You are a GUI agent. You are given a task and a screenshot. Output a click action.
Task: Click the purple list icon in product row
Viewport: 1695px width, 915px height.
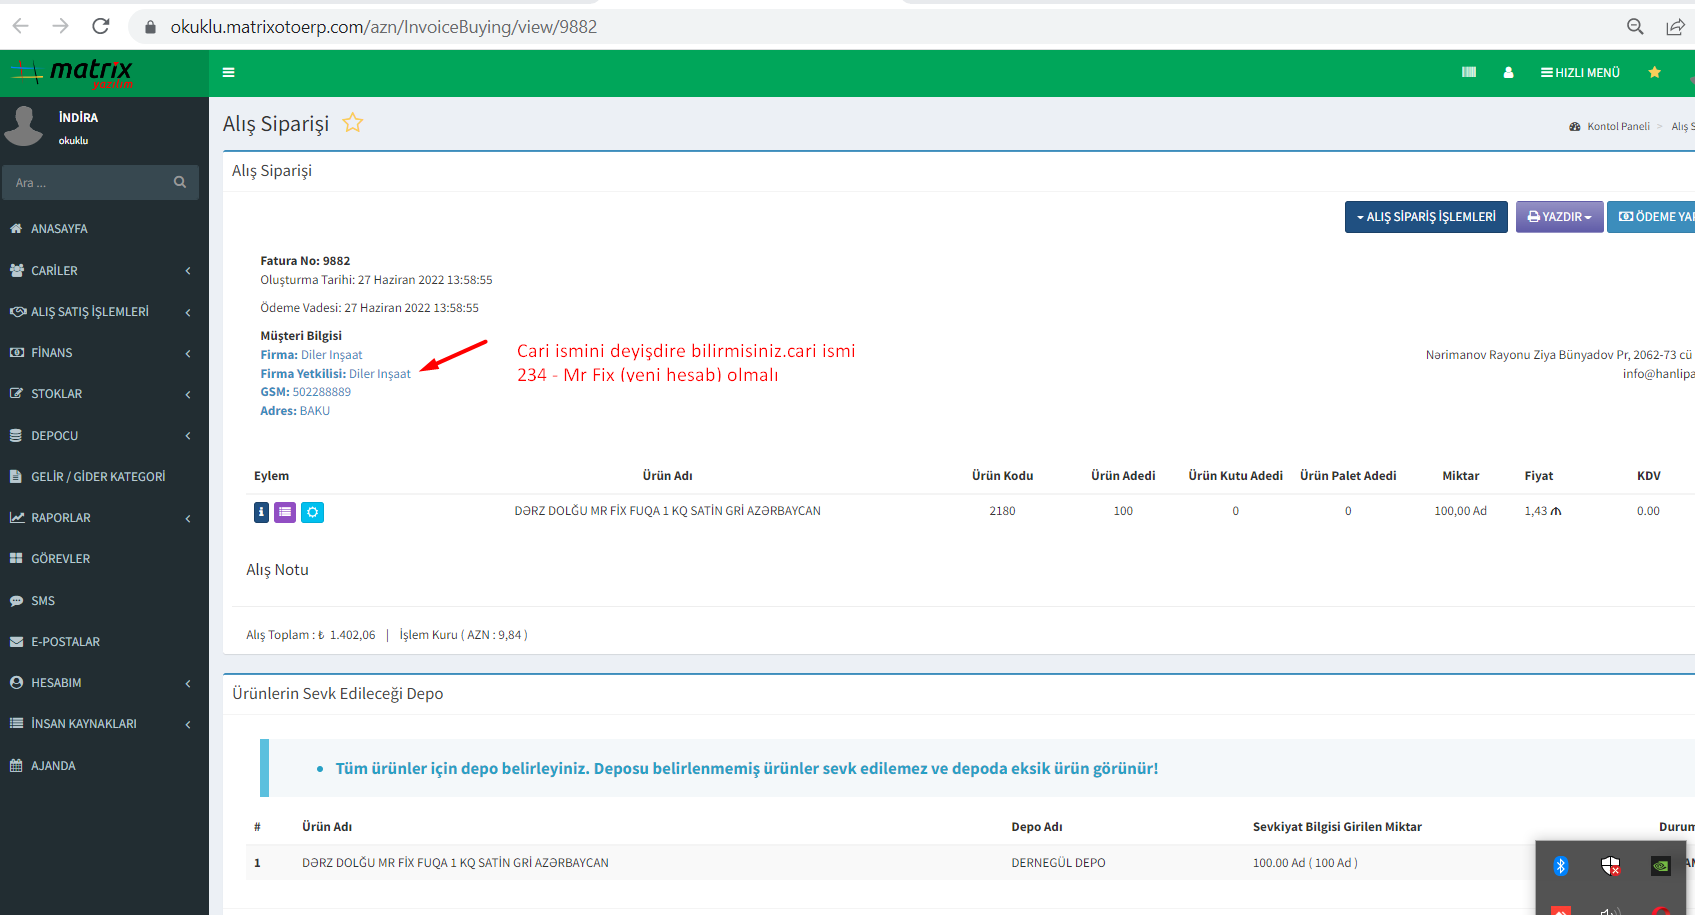285,512
